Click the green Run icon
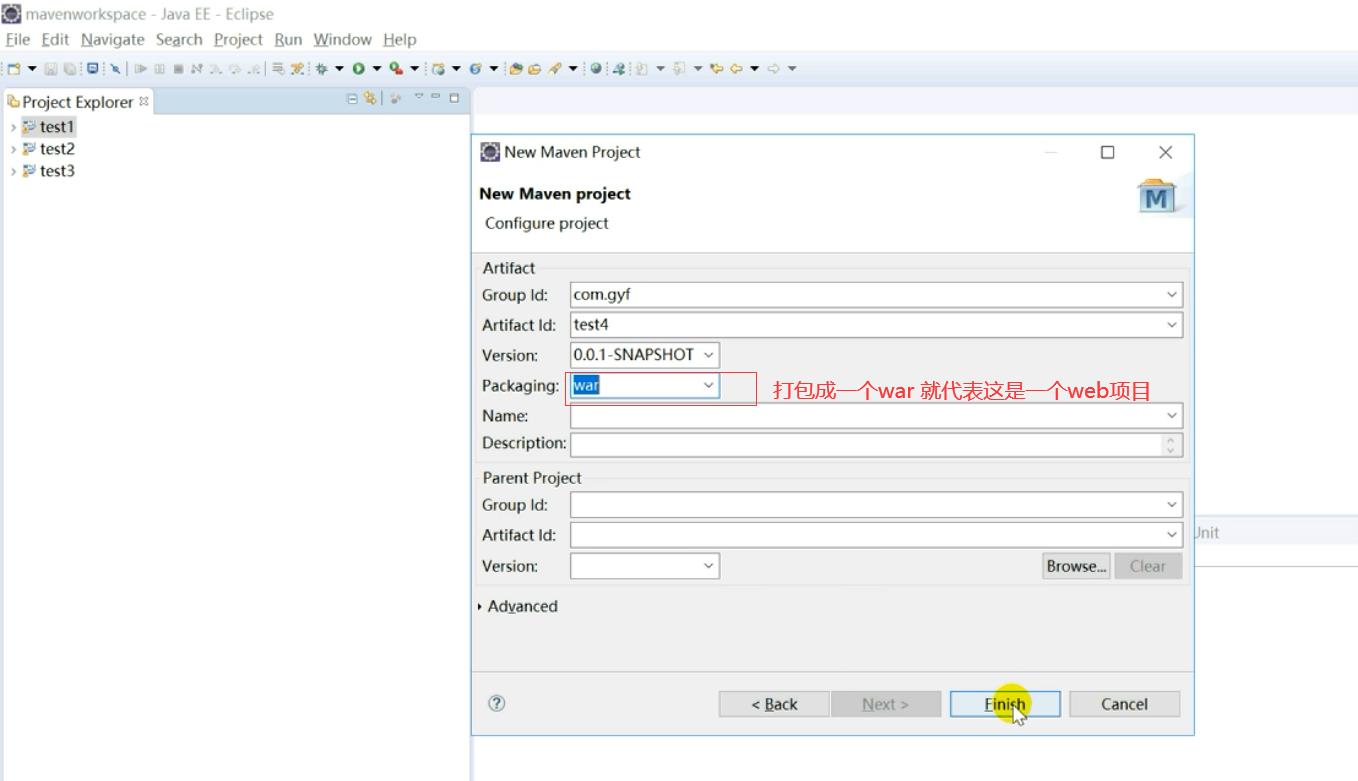Viewport: 1358px width, 781px height. [358, 69]
